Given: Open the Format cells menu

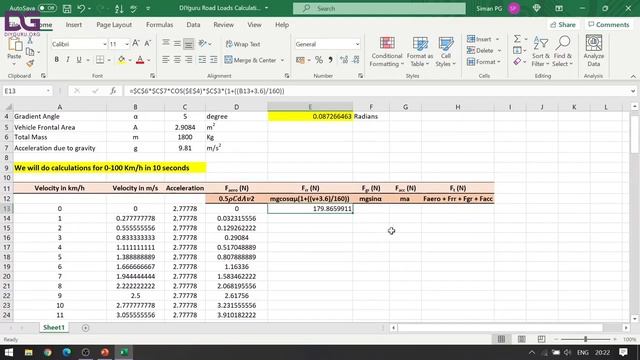Looking at the screenshot, I should 484,62.
